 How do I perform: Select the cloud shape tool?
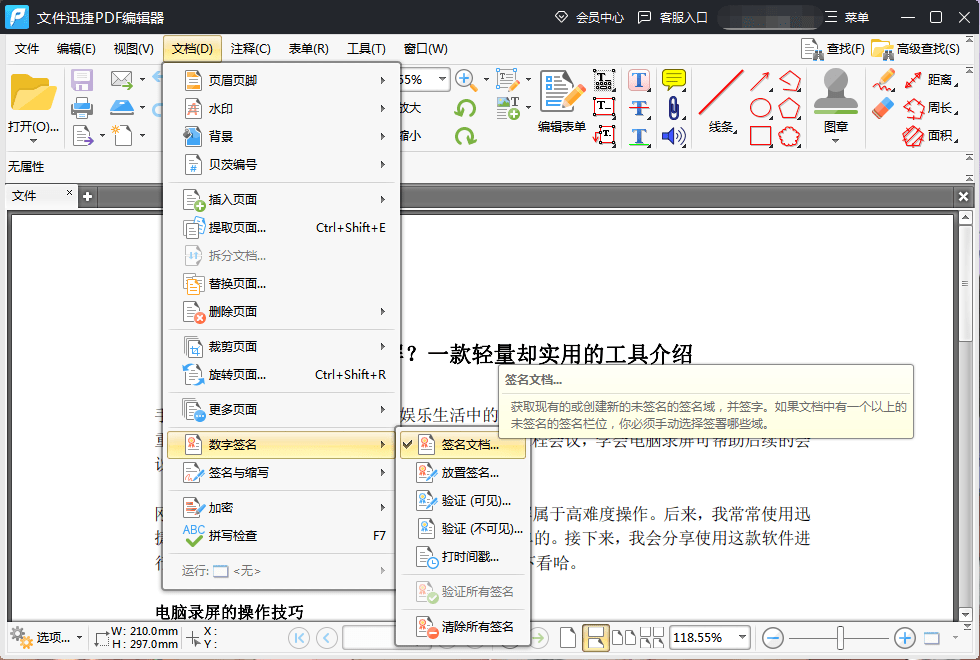pos(789,136)
